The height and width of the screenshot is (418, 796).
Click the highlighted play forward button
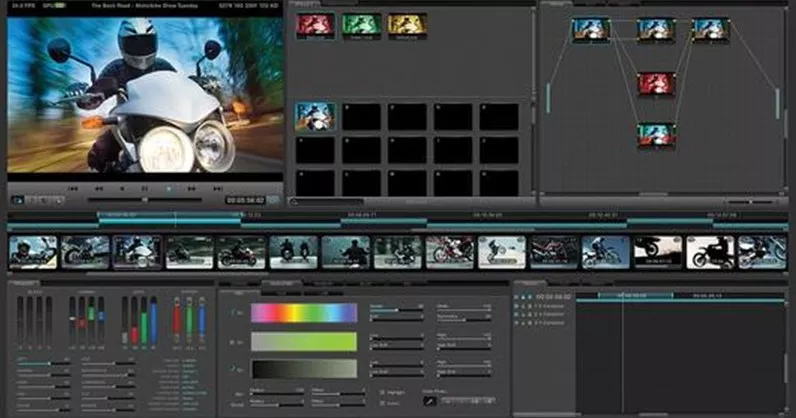click(x=169, y=188)
